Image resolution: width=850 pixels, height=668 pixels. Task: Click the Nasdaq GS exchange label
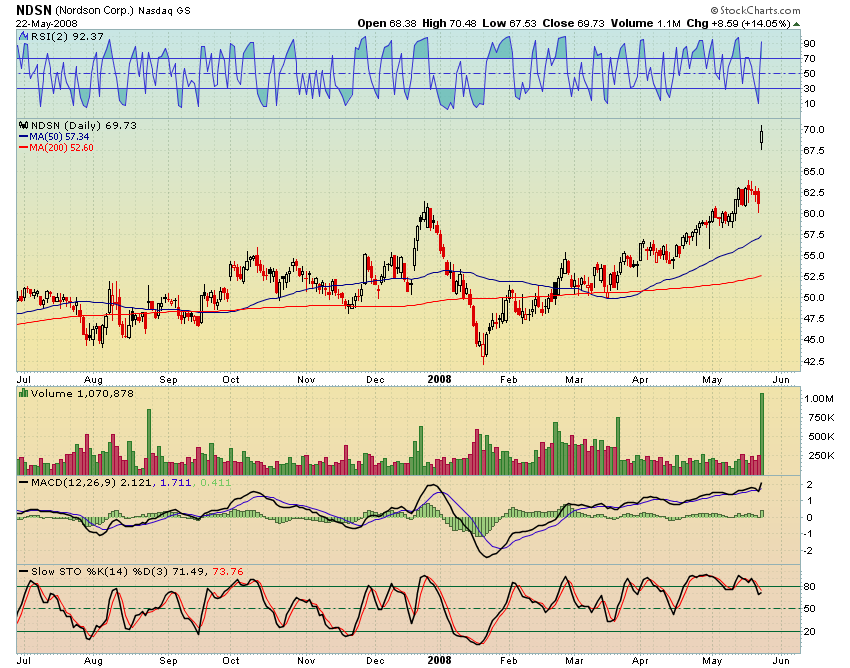pos(164,11)
